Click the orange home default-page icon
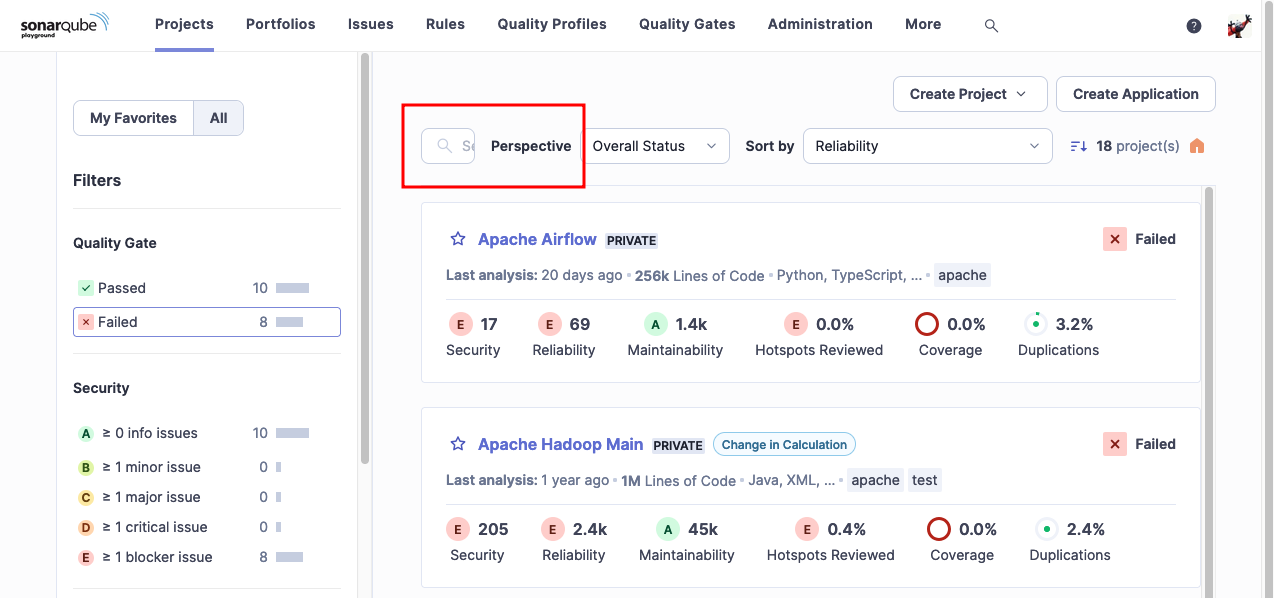The image size is (1274, 598). [1197, 146]
